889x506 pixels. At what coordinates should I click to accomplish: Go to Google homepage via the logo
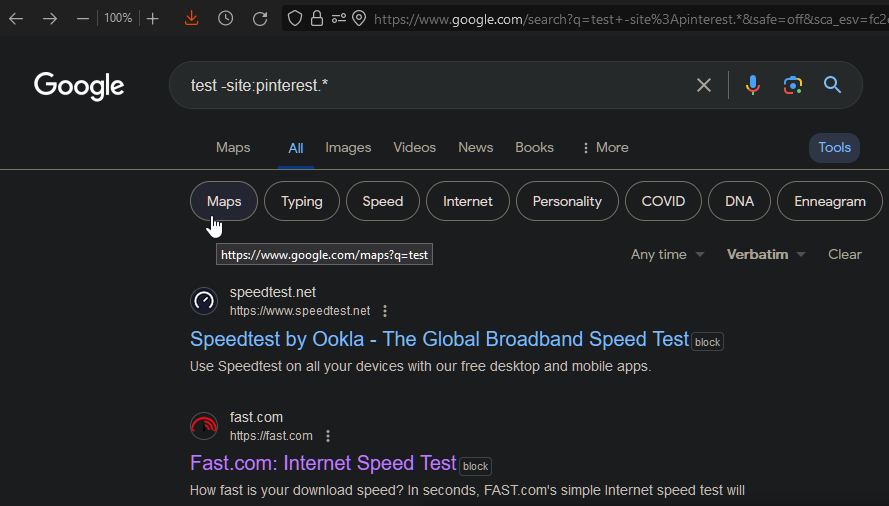tap(79, 86)
